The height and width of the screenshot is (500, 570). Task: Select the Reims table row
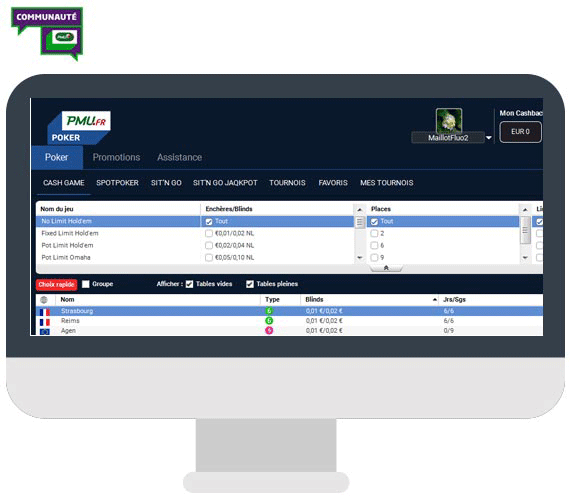[x=289, y=321]
